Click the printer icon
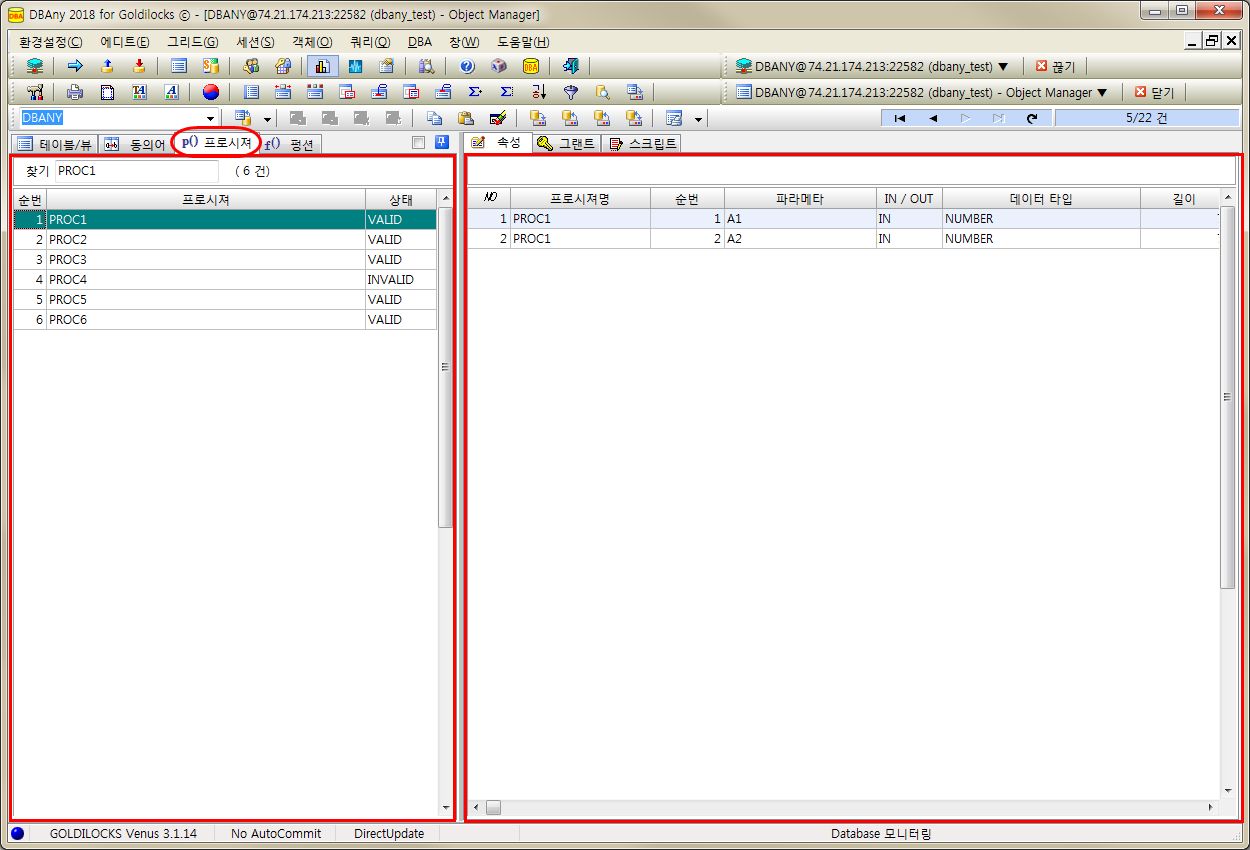This screenshot has width=1250, height=850. click(x=75, y=92)
